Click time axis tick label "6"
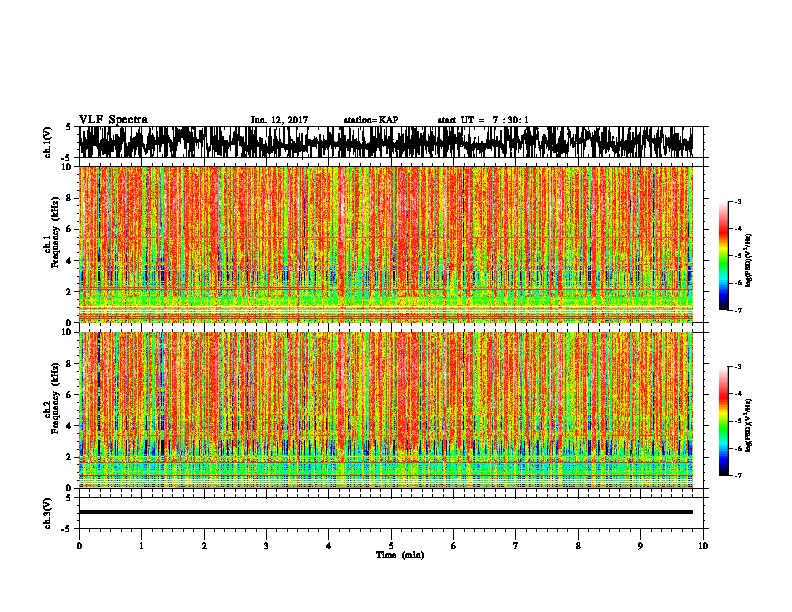 click(454, 546)
